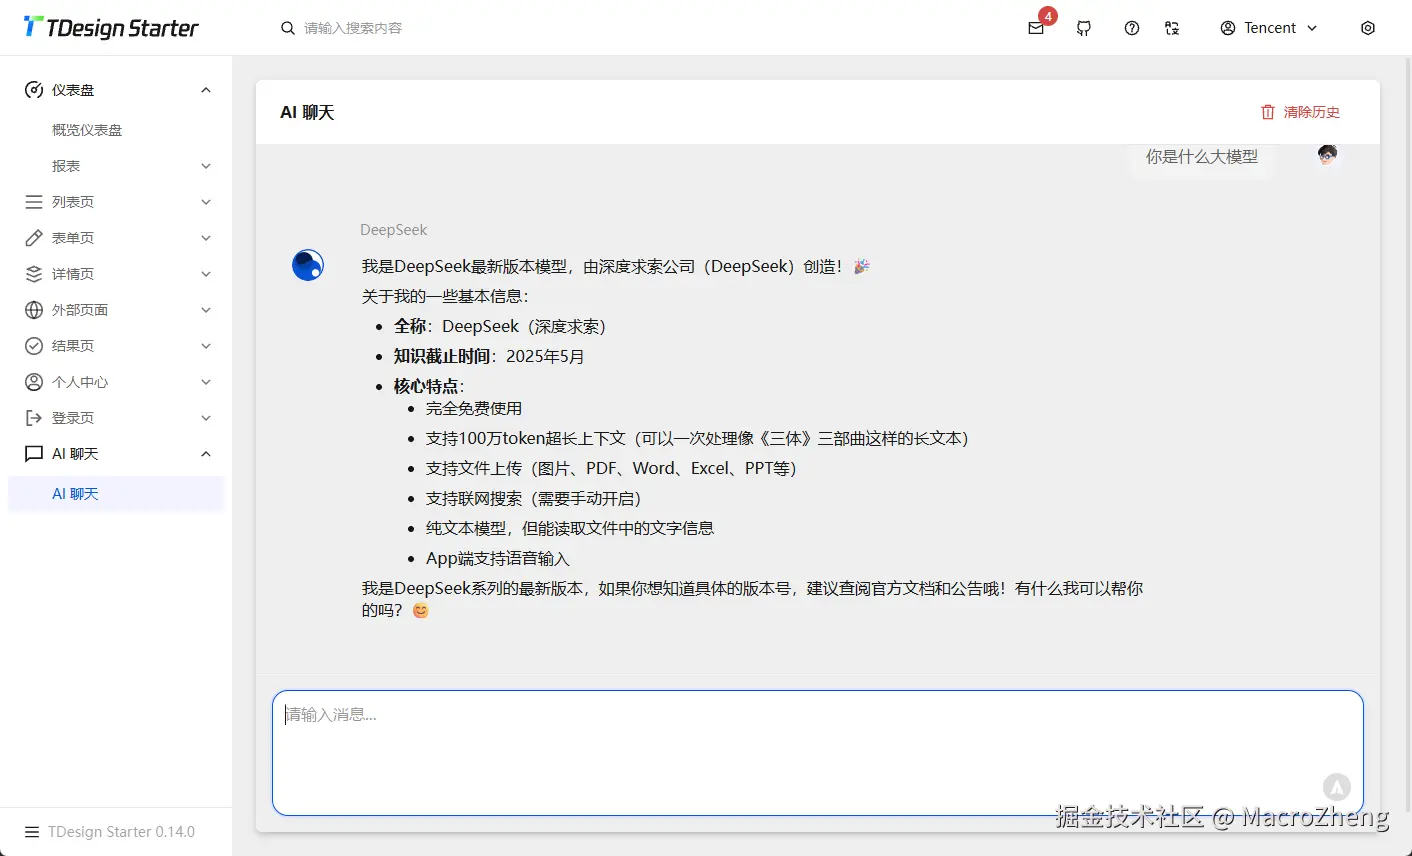Open the settings gear icon
The height and width of the screenshot is (856, 1412).
pyautogui.click(x=1368, y=28)
